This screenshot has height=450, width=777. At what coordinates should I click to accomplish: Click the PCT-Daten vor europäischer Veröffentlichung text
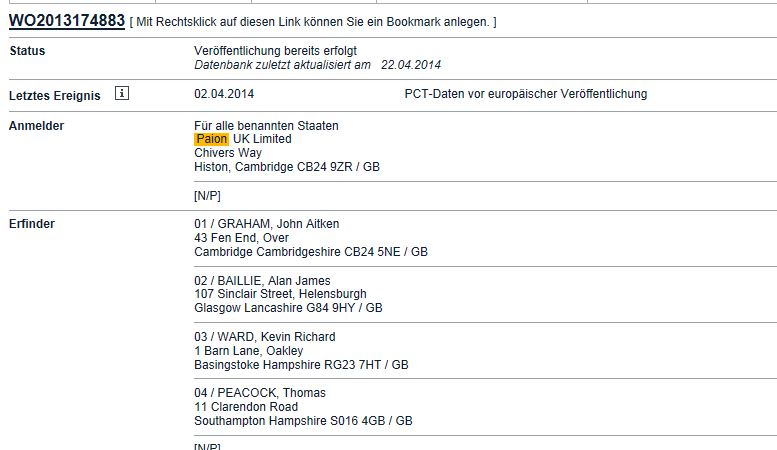[x=526, y=94]
